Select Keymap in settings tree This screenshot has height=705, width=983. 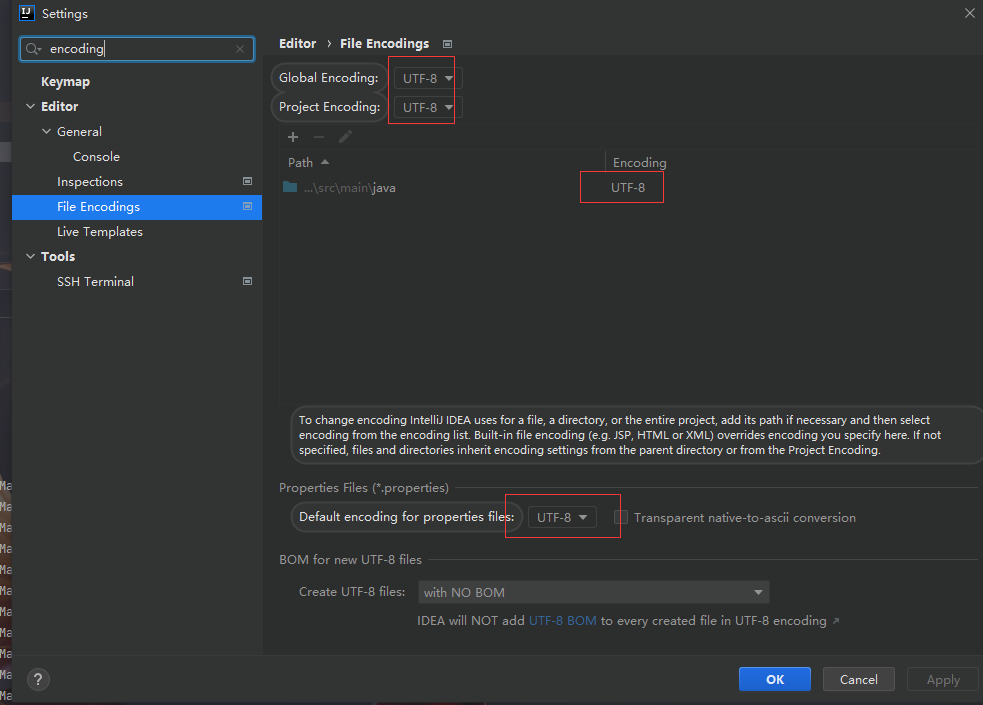65,81
